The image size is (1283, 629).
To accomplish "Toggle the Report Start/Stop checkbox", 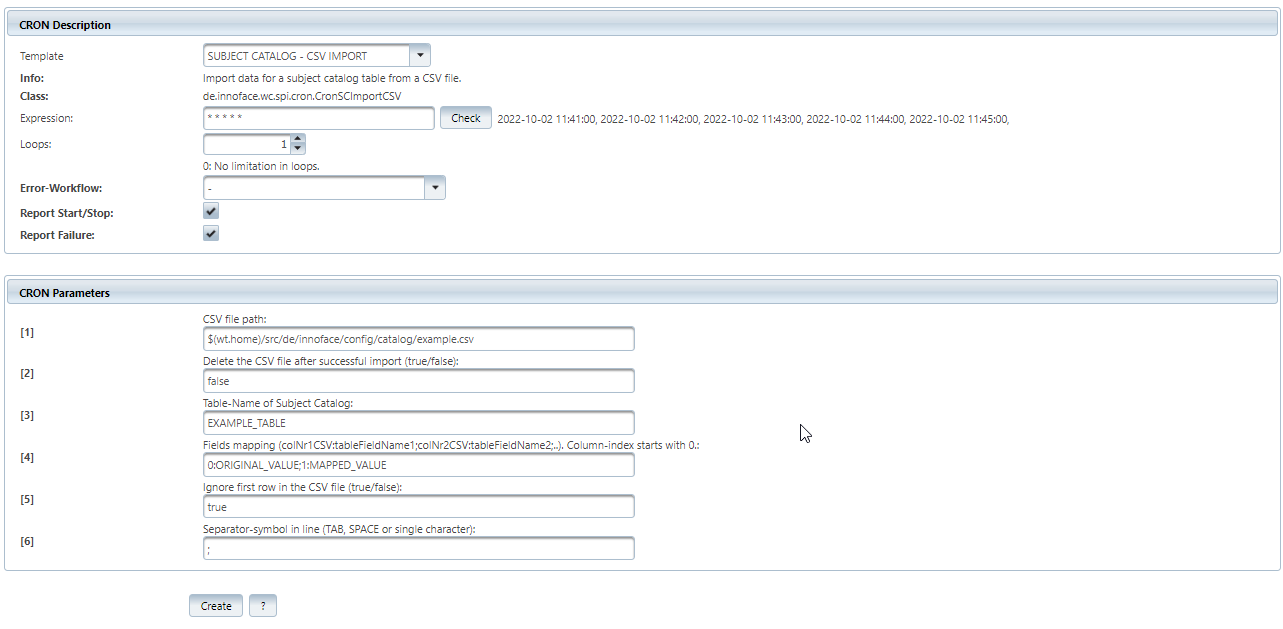I will [x=211, y=212].
